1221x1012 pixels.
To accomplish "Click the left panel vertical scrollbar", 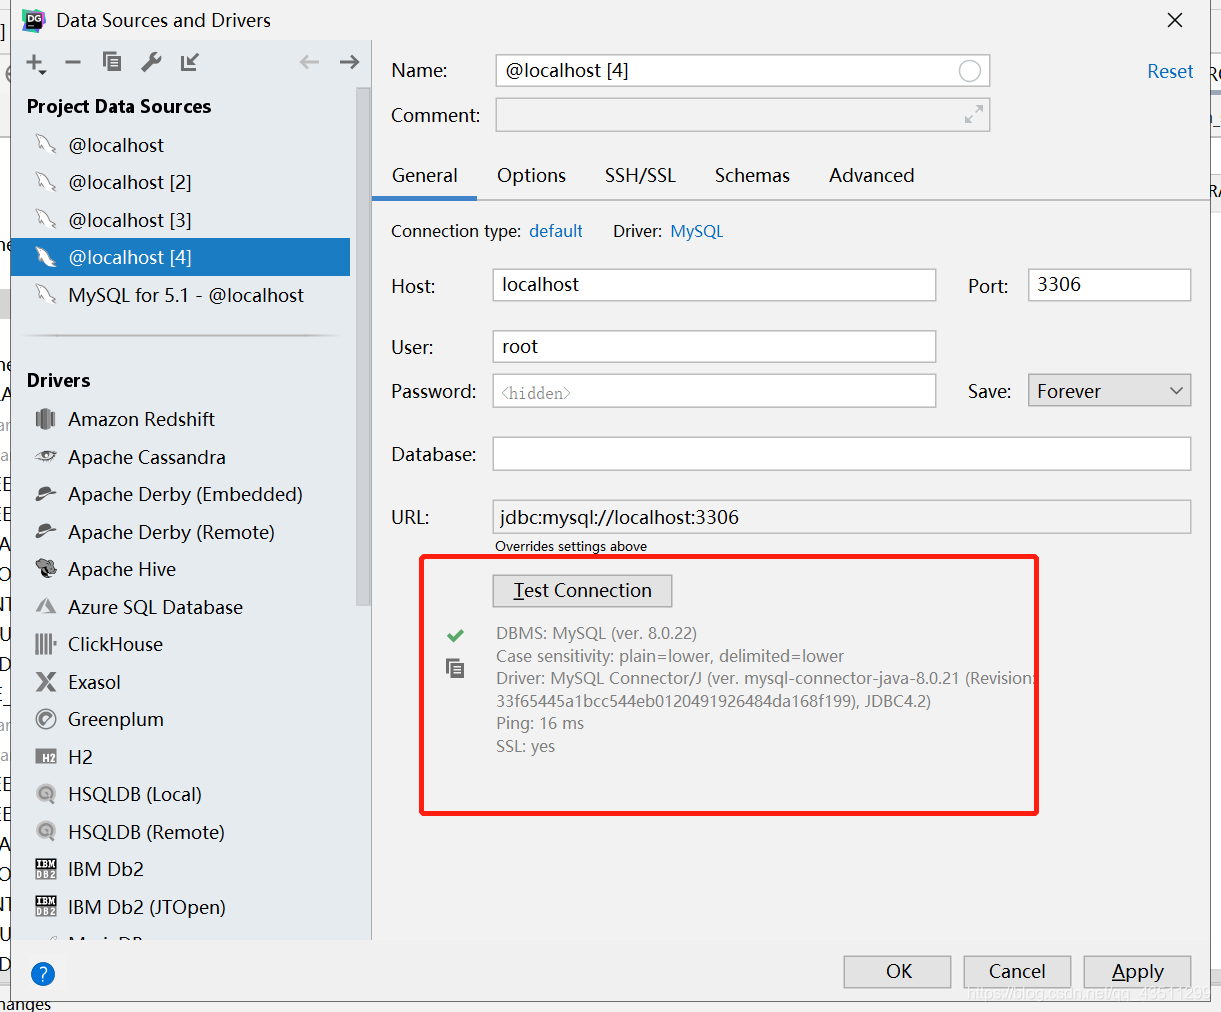I will point(364,345).
